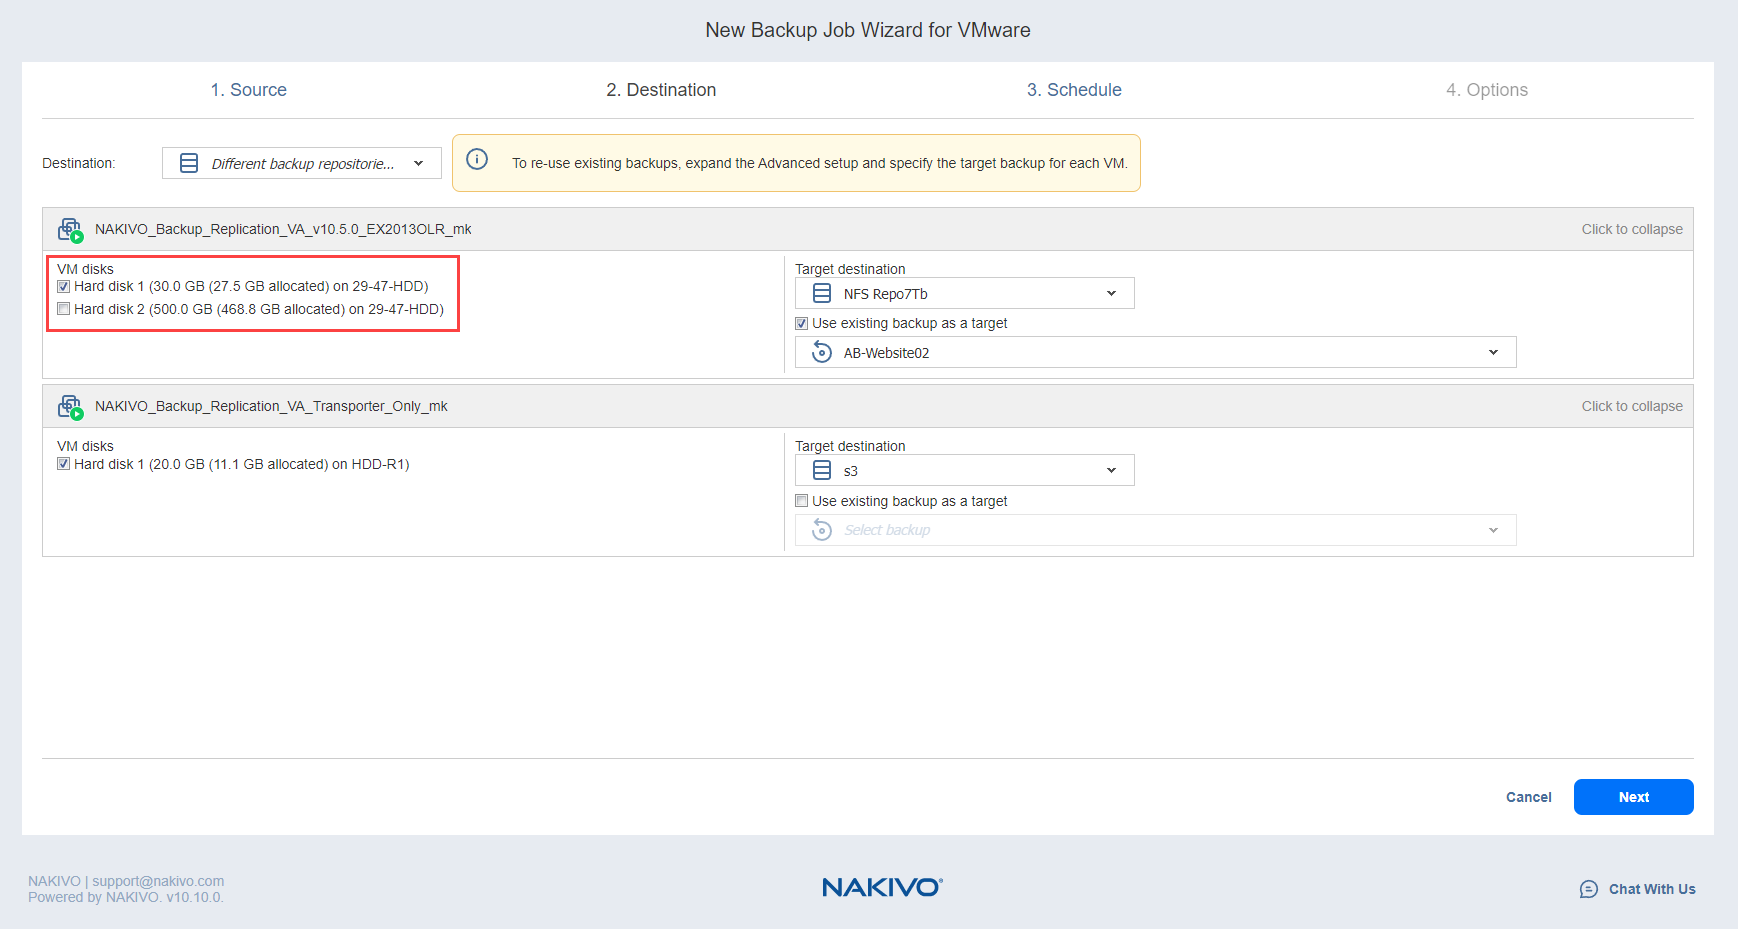Enable Use existing backup for s3 target
Screen dimensions: 1738x929
[802, 501]
